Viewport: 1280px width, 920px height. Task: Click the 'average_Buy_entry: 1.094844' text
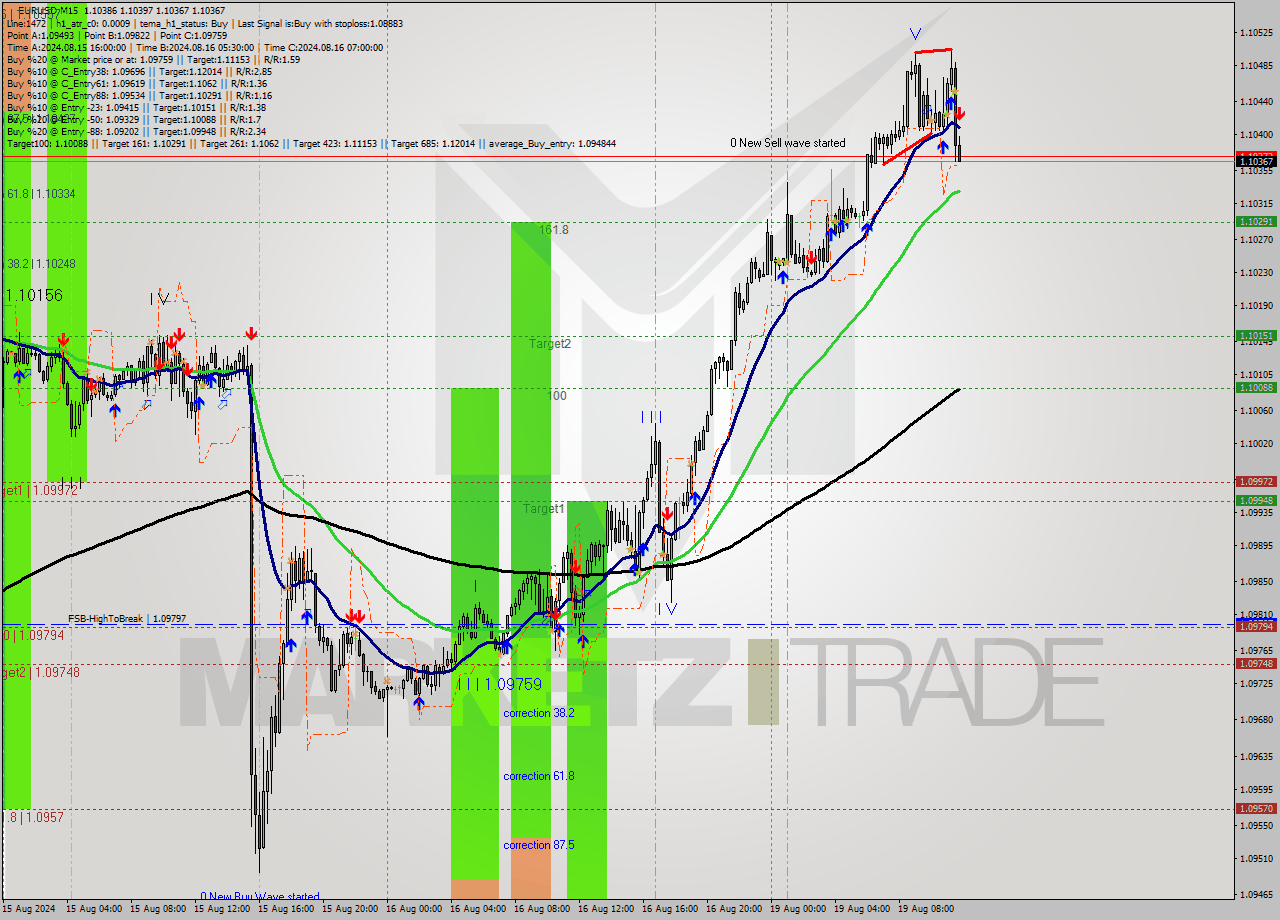(x=552, y=144)
